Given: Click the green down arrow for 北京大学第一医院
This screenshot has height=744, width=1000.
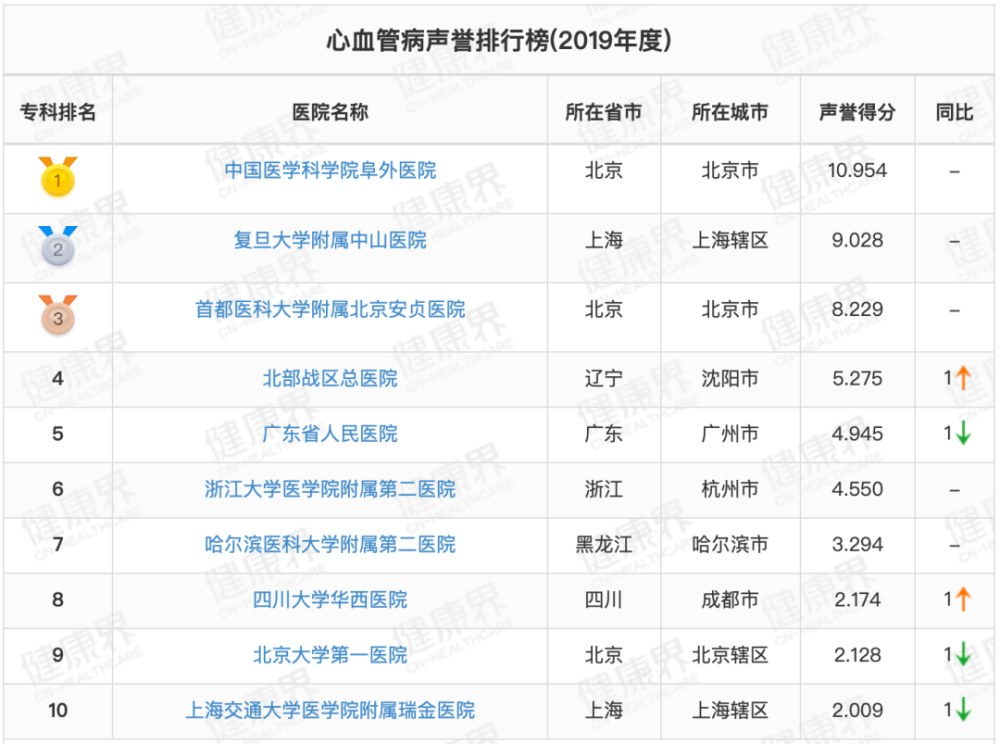Looking at the screenshot, I should pyautogui.click(x=963, y=655).
